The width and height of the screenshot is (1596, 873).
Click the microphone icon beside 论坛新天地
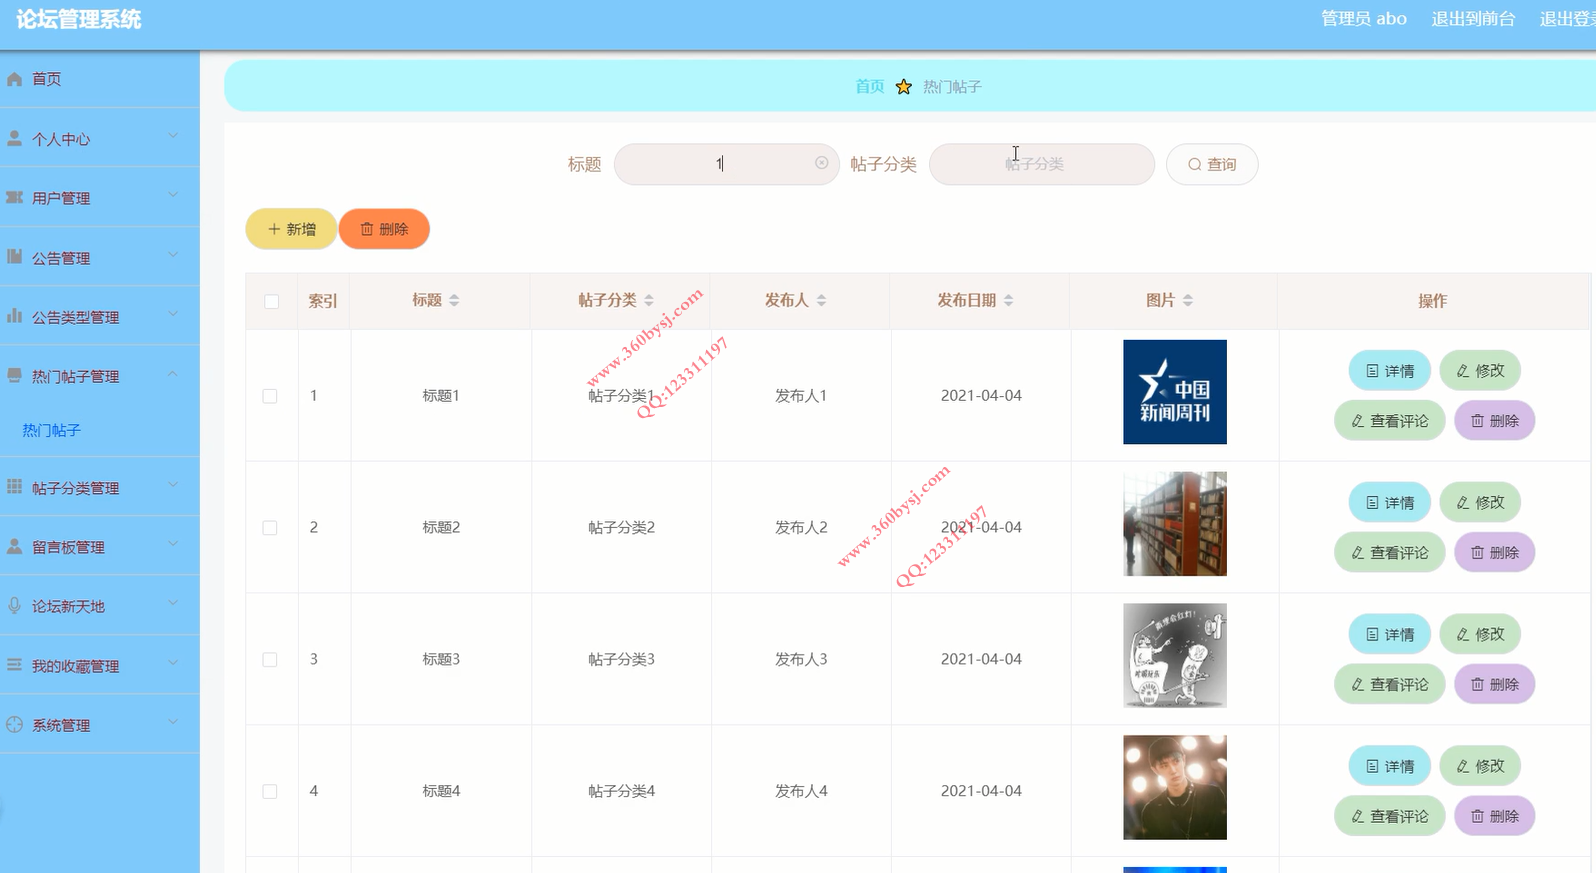point(14,605)
